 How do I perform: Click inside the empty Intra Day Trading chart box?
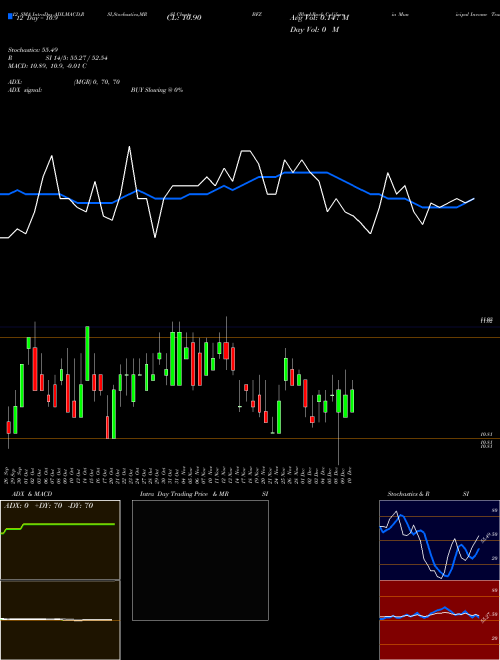click(x=200, y=560)
